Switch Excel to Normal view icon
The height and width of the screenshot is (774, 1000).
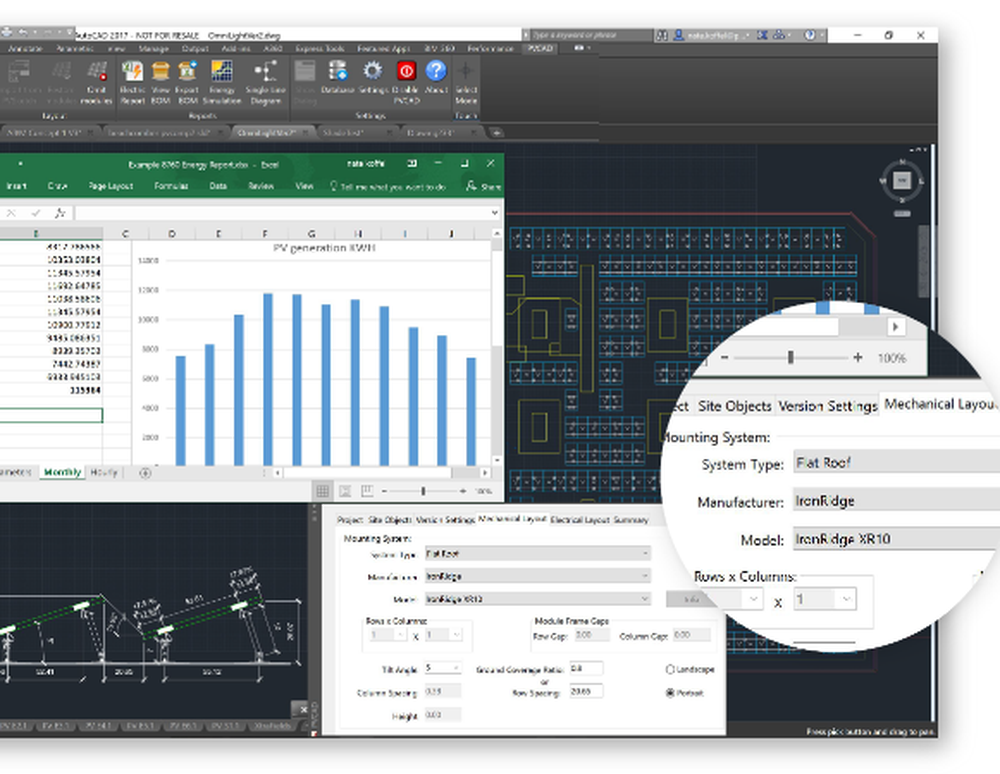(x=323, y=491)
